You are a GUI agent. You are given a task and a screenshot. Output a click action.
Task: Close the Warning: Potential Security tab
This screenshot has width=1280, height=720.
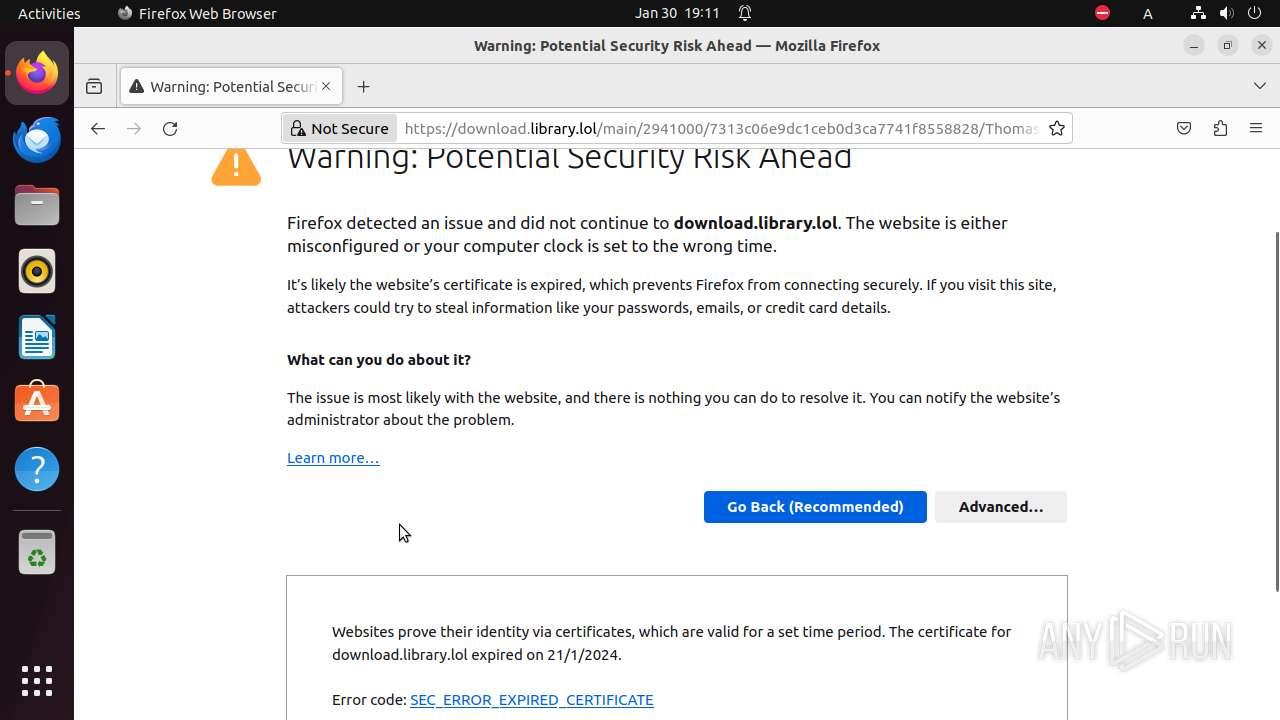[x=325, y=87]
